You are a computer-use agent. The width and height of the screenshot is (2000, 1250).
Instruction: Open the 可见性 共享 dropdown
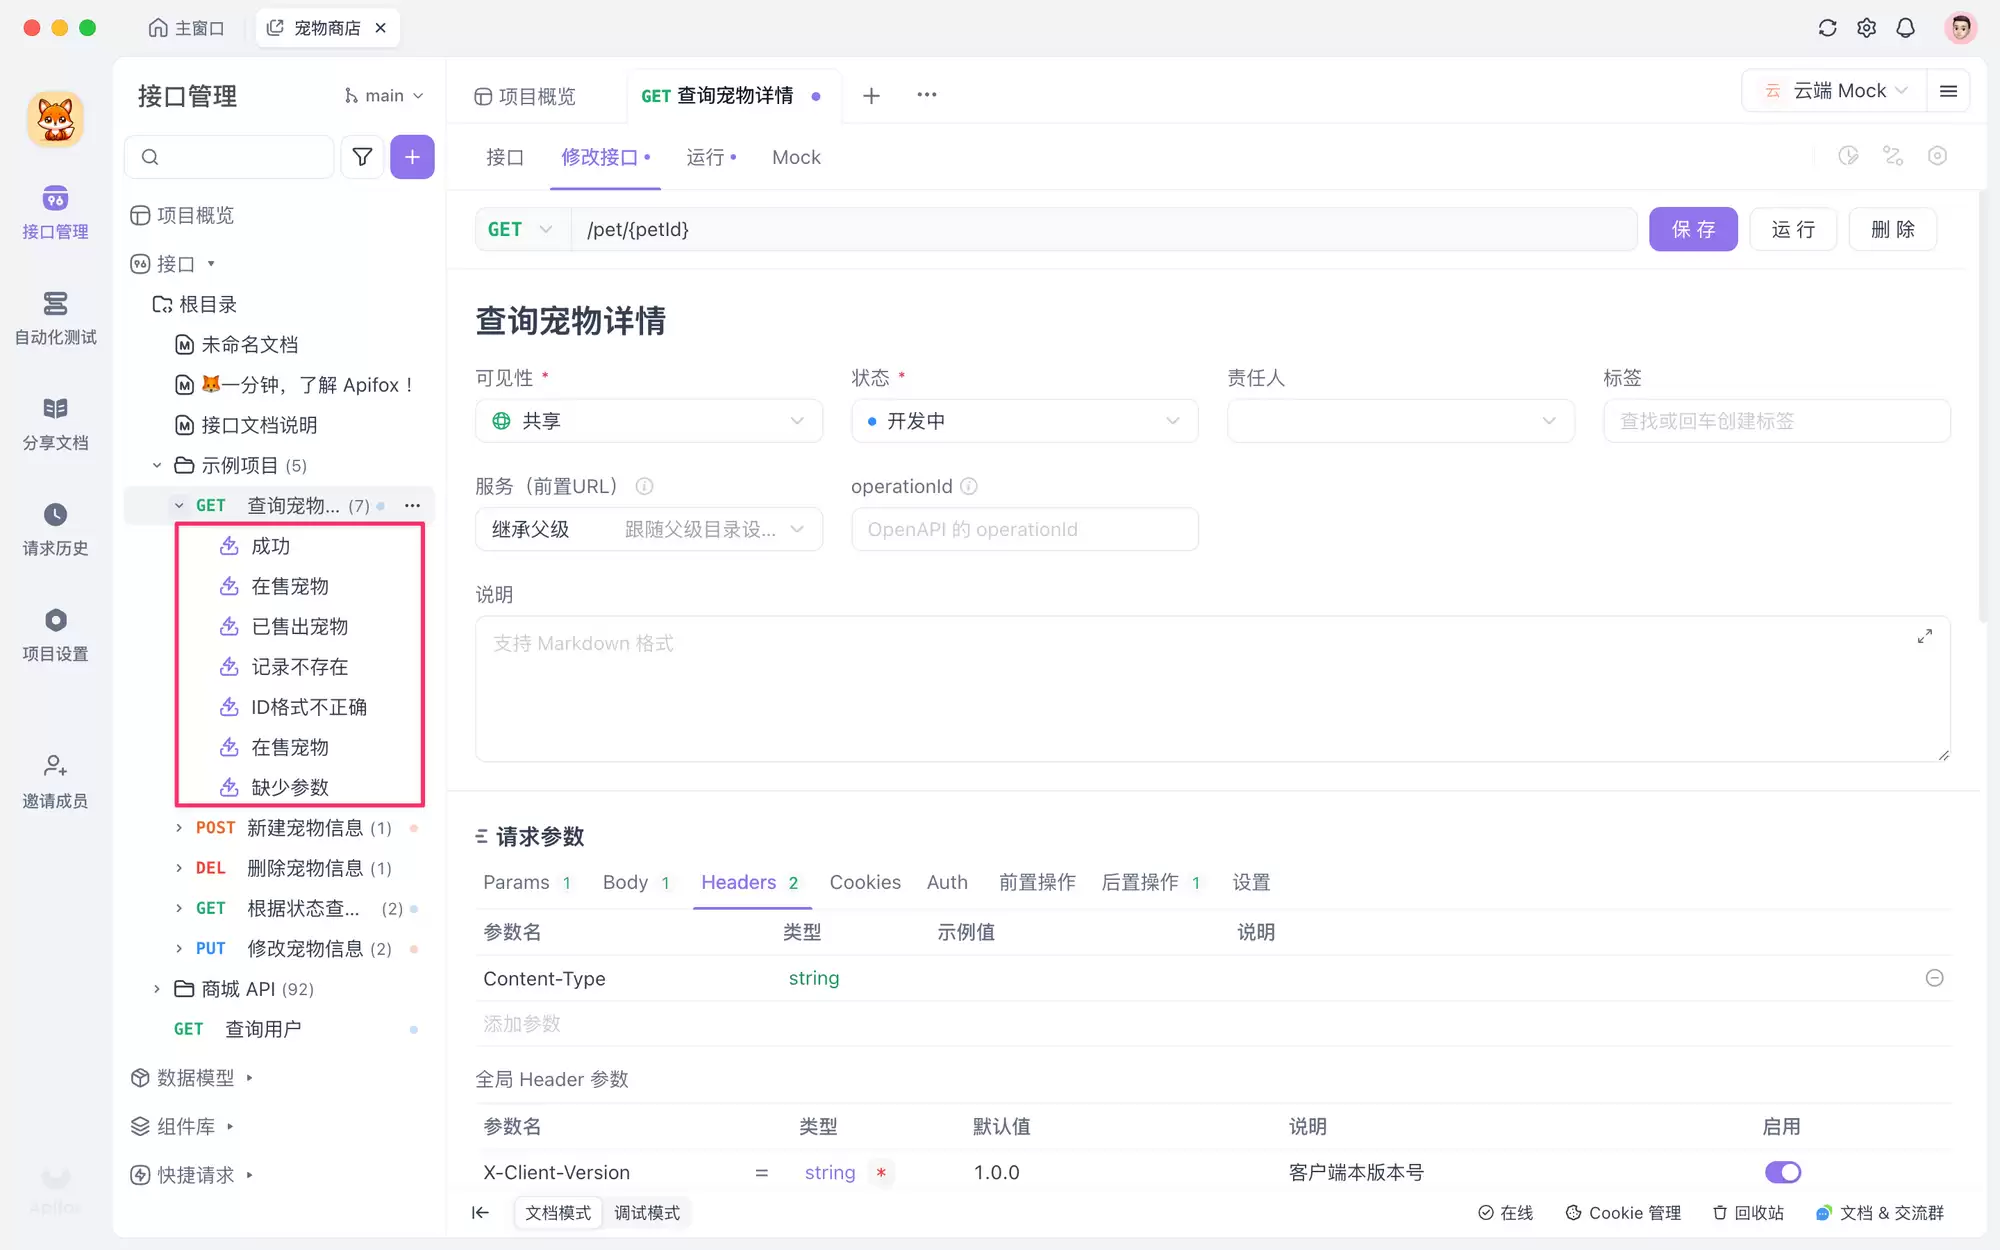(649, 421)
